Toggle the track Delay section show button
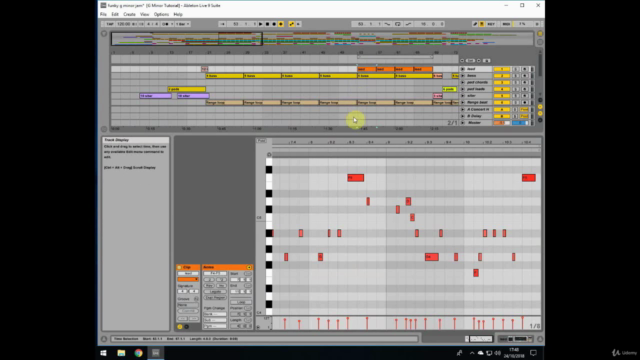Viewport: 640px width, 360px height. pos(540,120)
